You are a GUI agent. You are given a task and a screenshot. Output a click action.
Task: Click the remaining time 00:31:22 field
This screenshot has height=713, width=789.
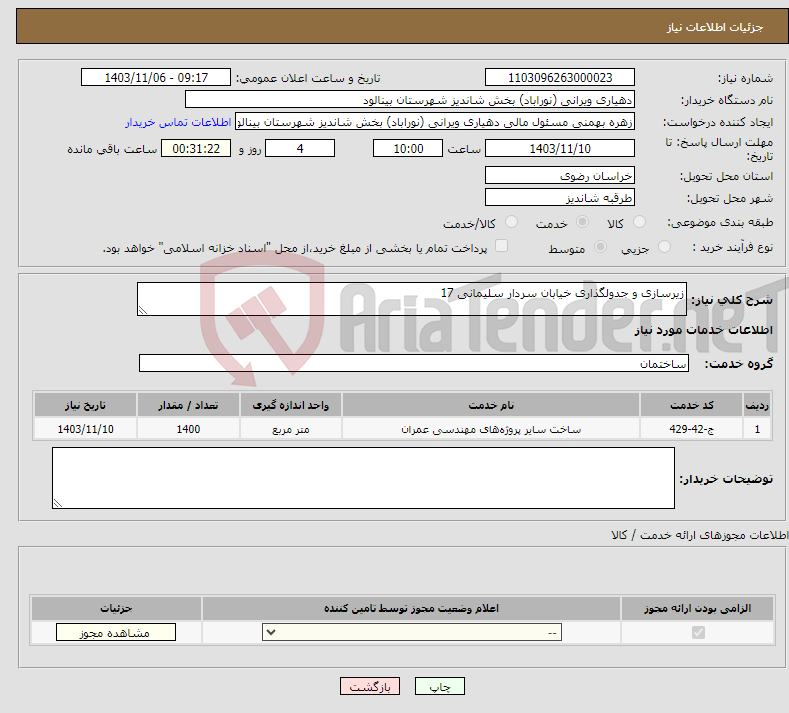[x=196, y=148]
